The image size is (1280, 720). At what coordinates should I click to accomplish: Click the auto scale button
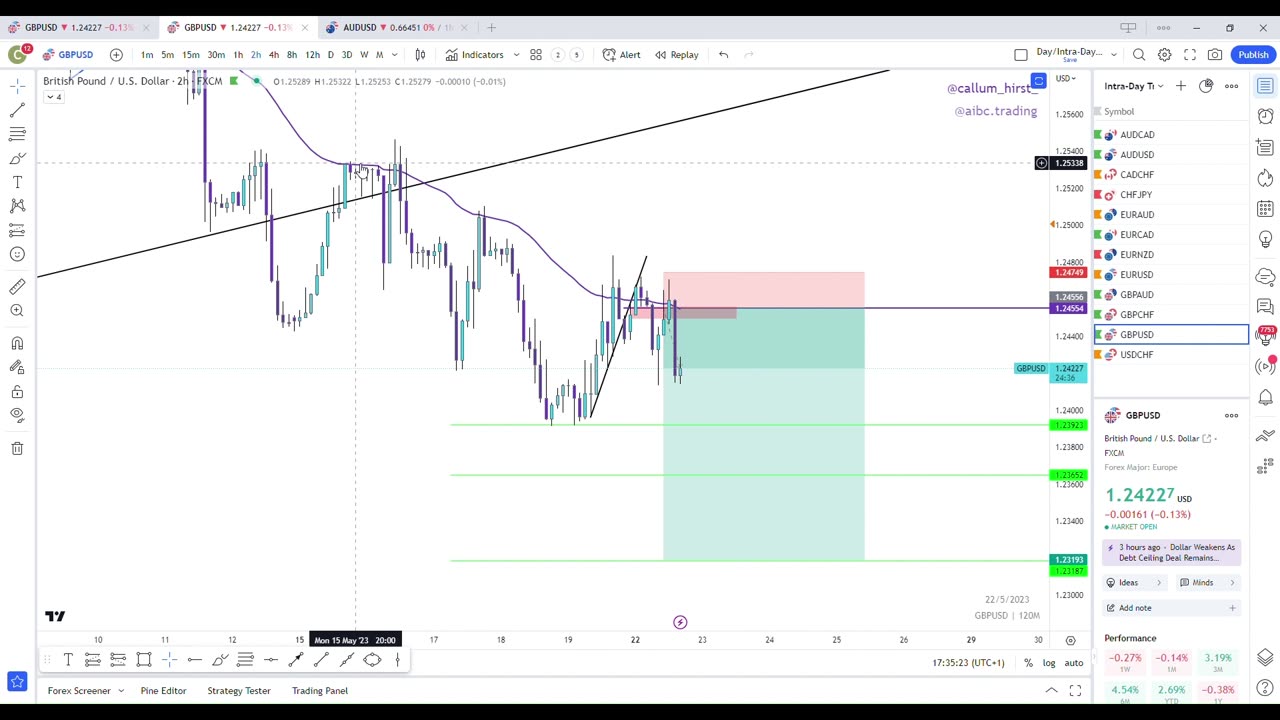1073,663
